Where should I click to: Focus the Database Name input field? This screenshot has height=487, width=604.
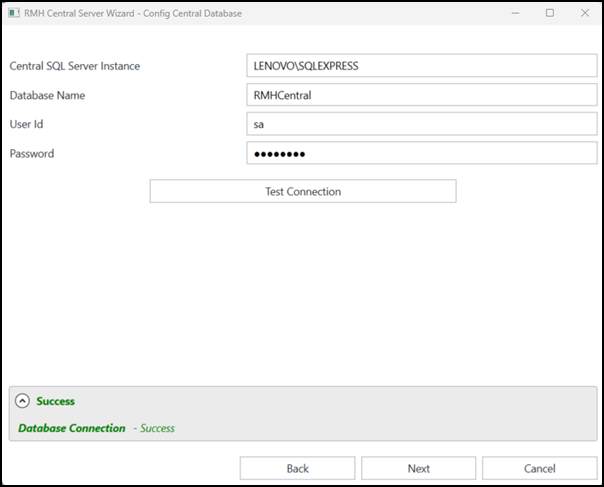tap(422, 95)
